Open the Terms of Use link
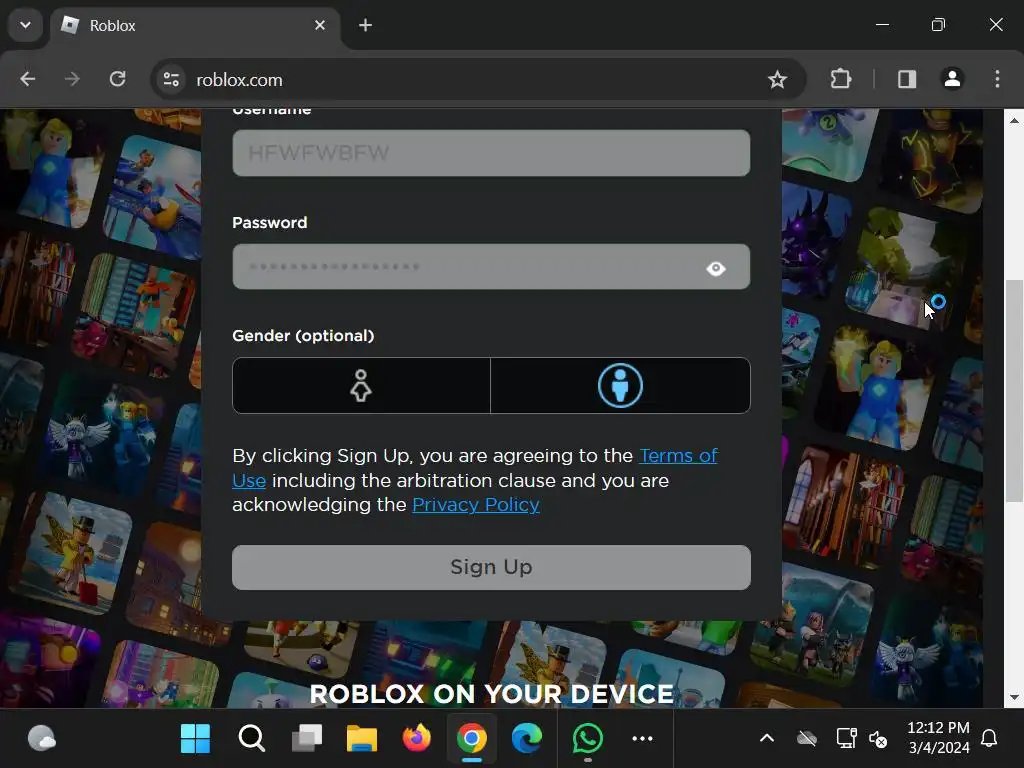This screenshot has height=768, width=1024. (x=678, y=455)
